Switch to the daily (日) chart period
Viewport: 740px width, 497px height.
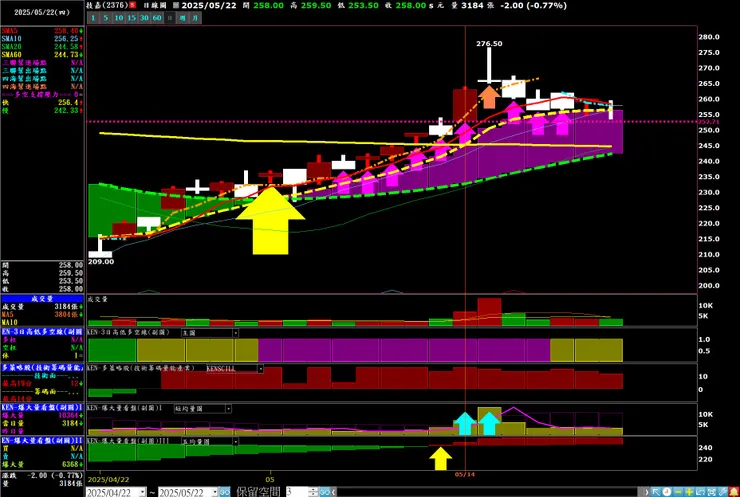[x=169, y=18]
